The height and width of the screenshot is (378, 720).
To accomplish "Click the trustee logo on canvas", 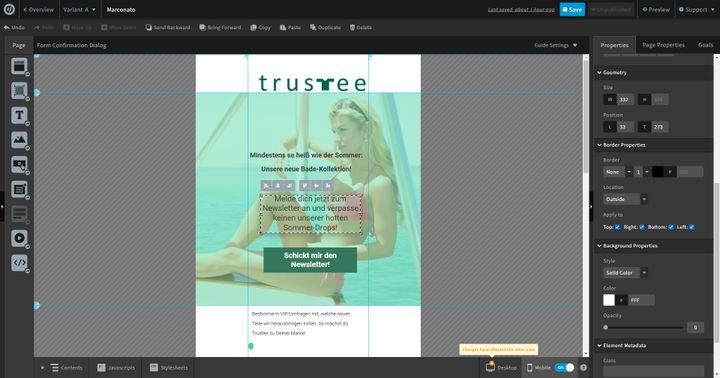I will click(x=312, y=83).
